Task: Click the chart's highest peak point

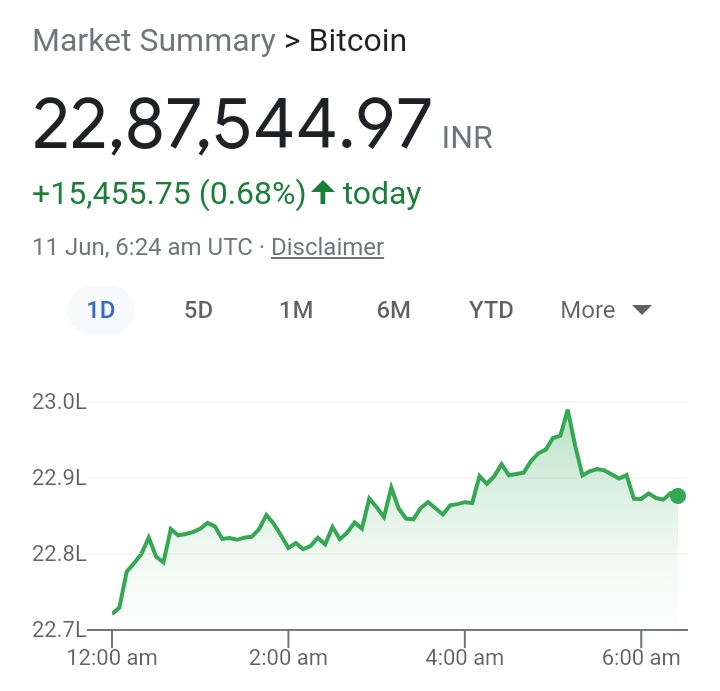Action: point(568,410)
